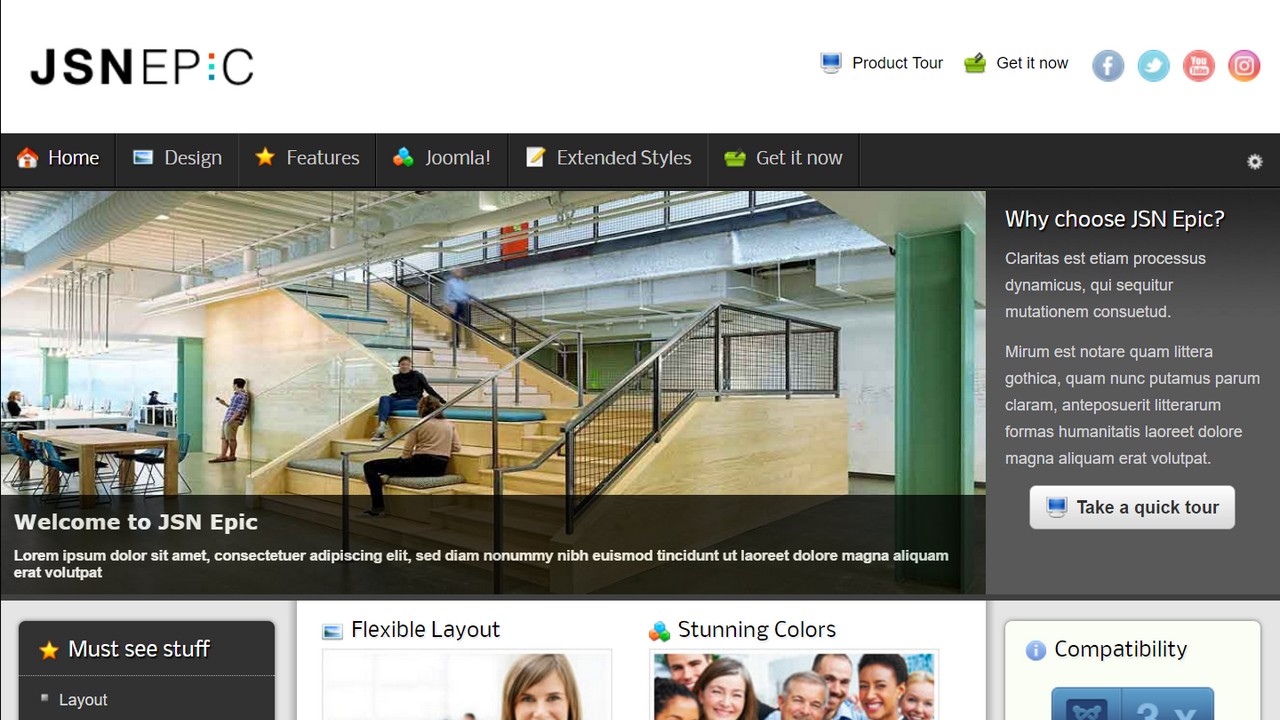Viewport: 1280px width, 720px height.
Task: Click the Flexible Layout heading
Action: (425, 630)
